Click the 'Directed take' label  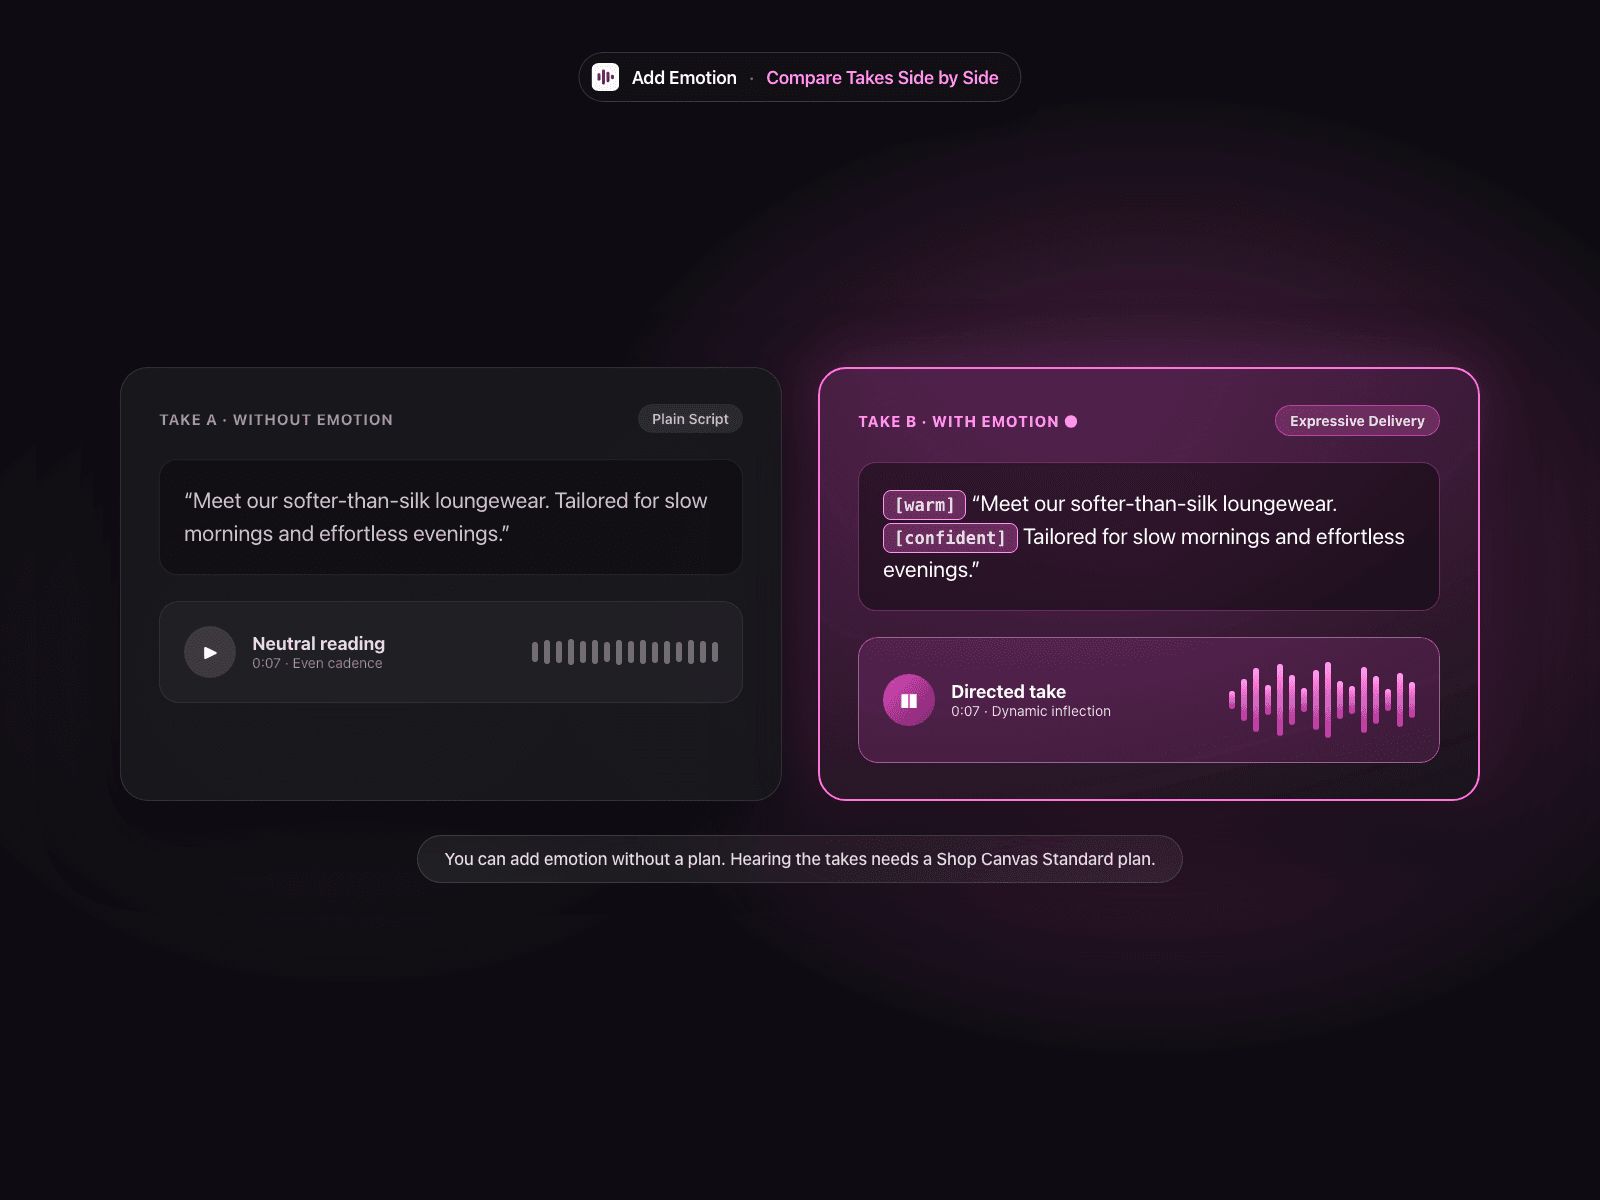tap(1008, 691)
